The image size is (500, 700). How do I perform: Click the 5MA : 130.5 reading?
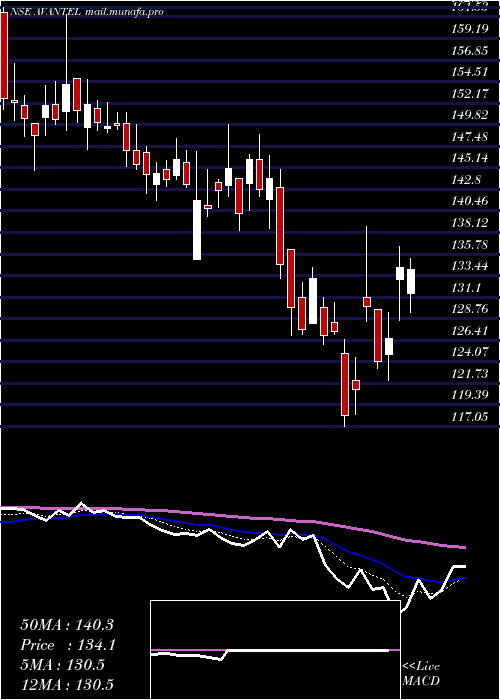tap(62, 665)
